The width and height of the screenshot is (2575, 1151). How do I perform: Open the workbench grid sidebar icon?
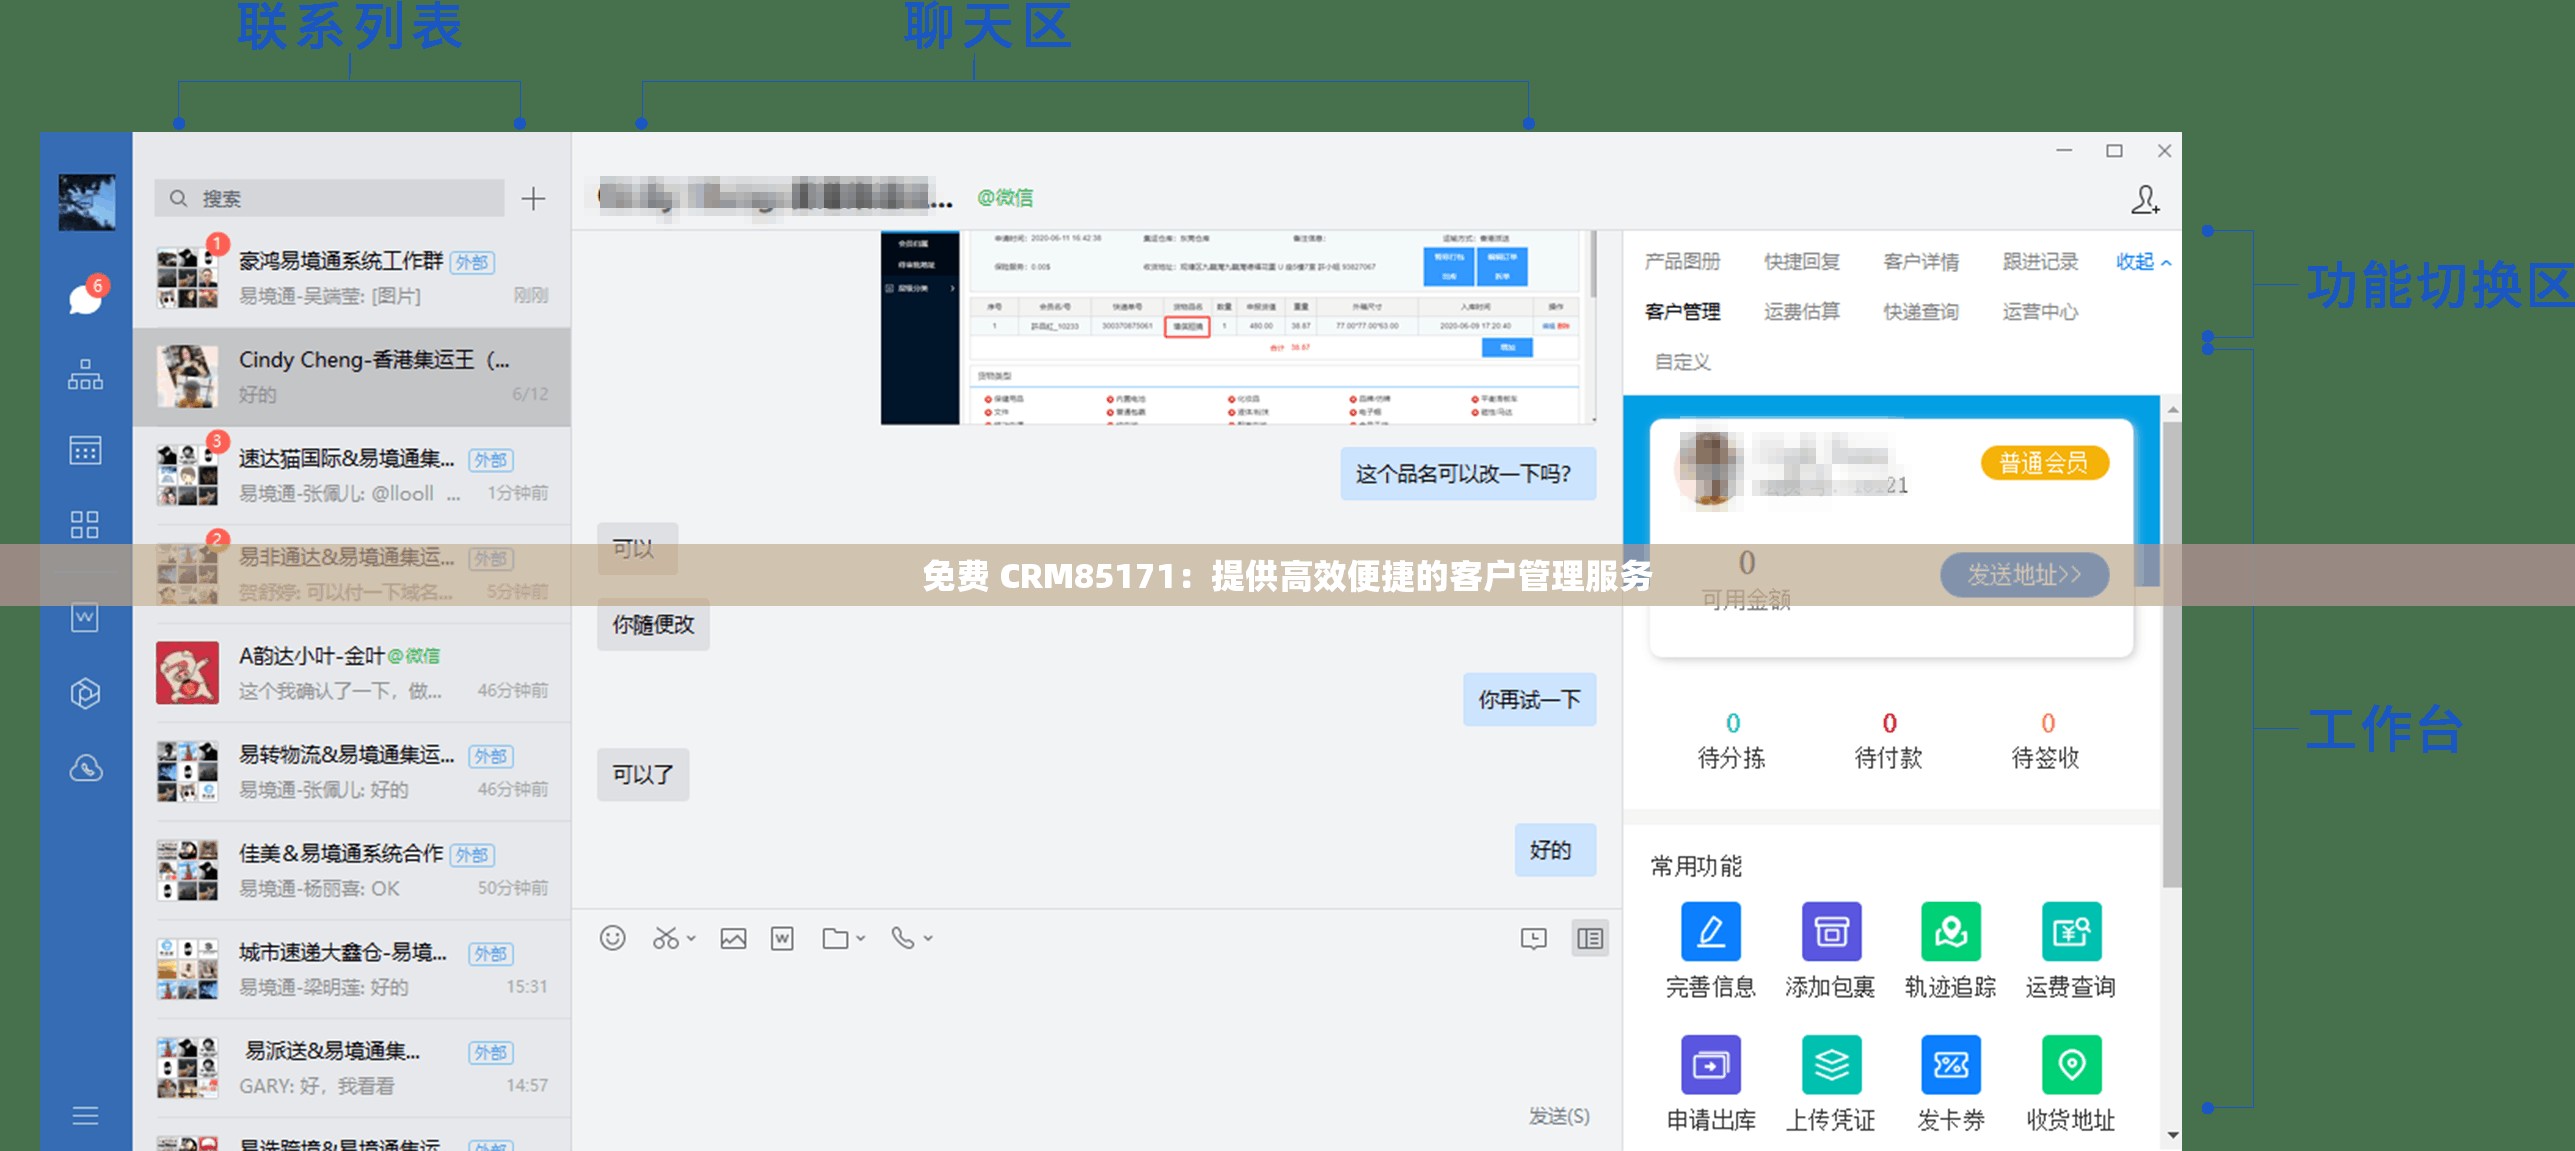(85, 524)
